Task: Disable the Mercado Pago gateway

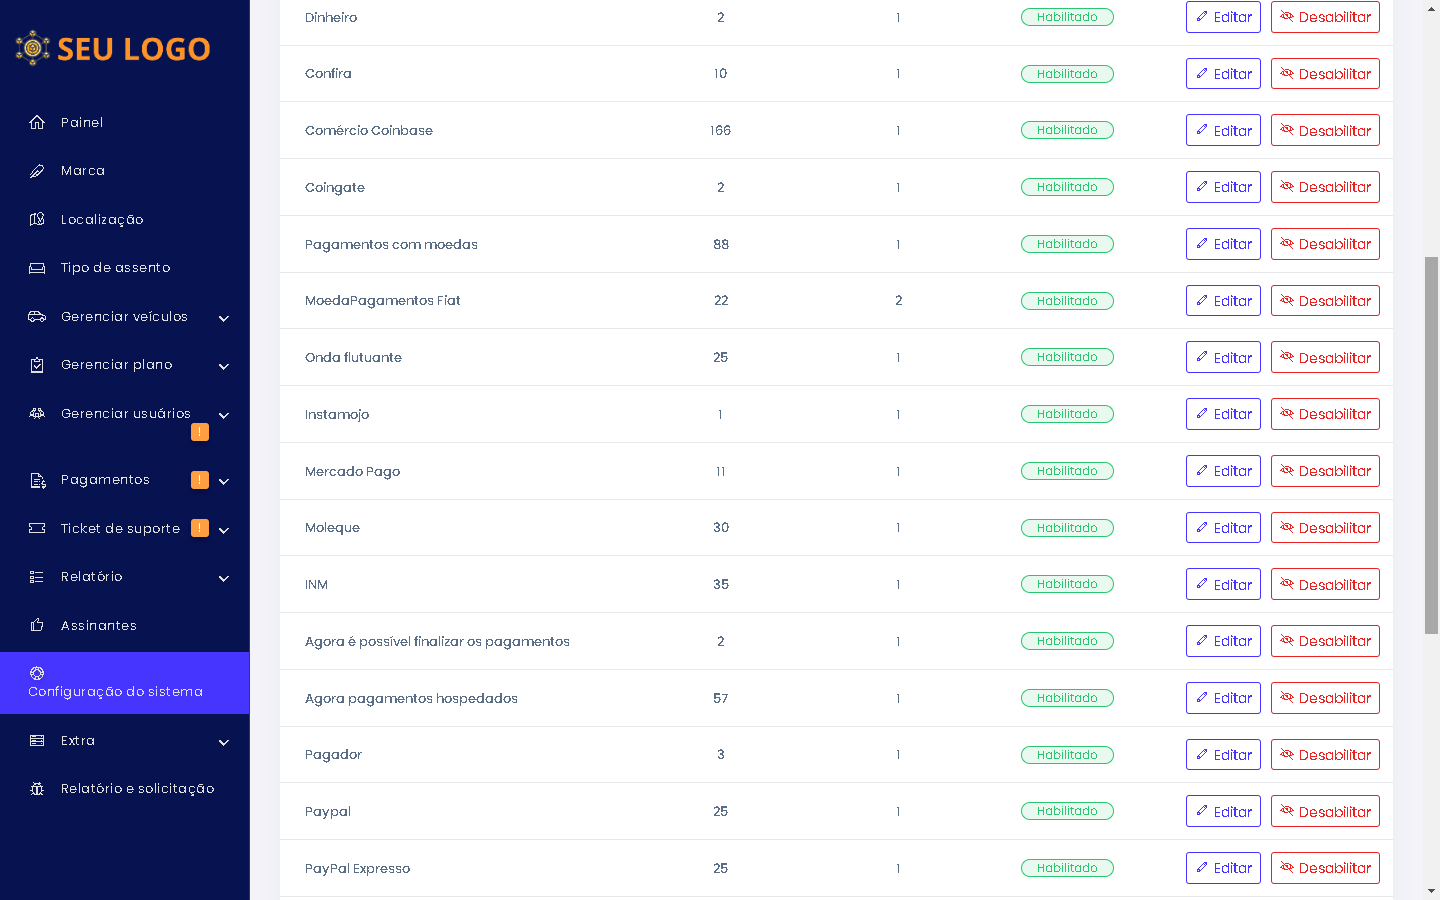Action: [x=1324, y=471]
